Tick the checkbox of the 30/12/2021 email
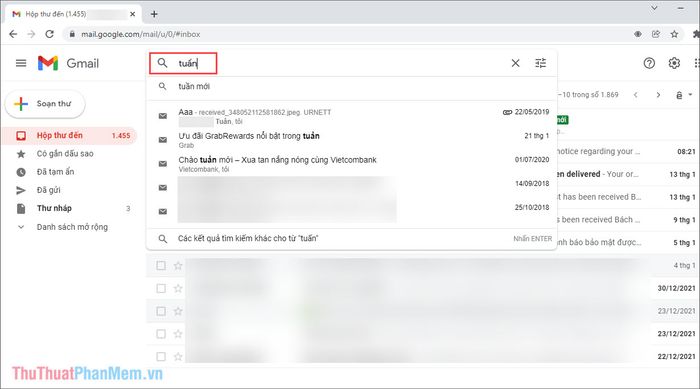The height and width of the screenshot is (389, 700). tap(161, 289)
